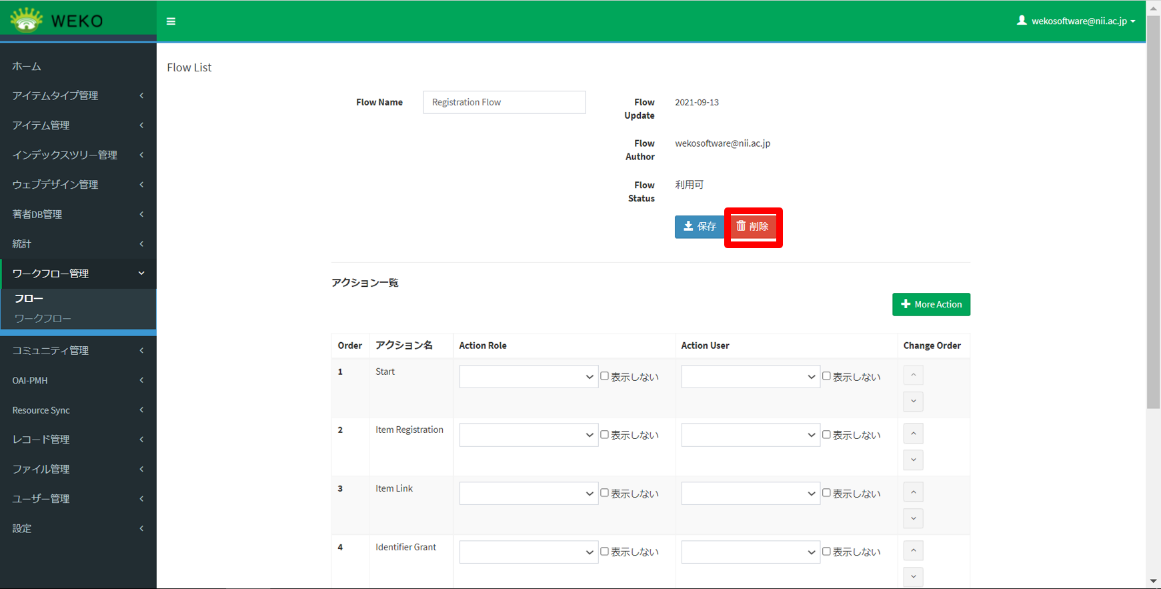Move Item Registration action up
1161x589 pixels.
(913, 434)
